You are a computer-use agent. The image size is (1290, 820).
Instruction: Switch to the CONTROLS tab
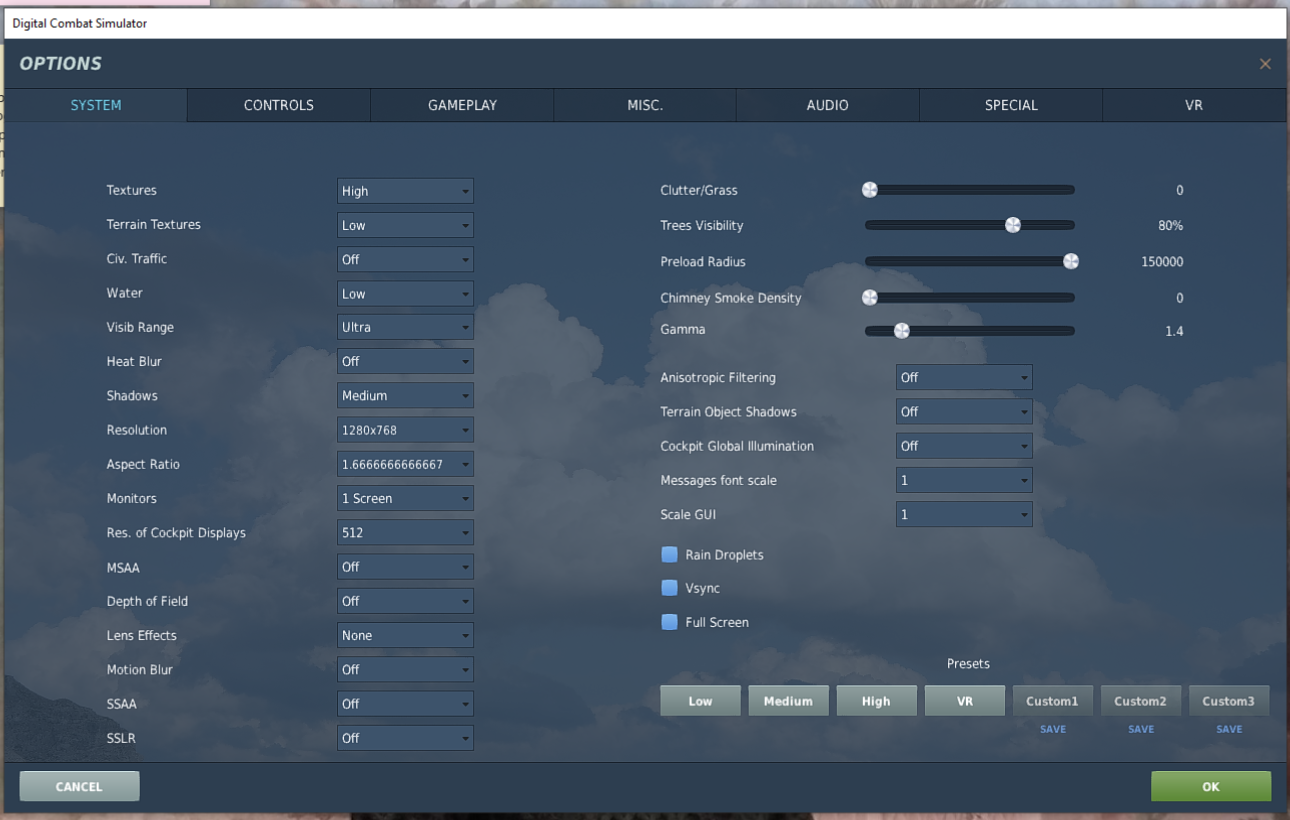[279, 105]
